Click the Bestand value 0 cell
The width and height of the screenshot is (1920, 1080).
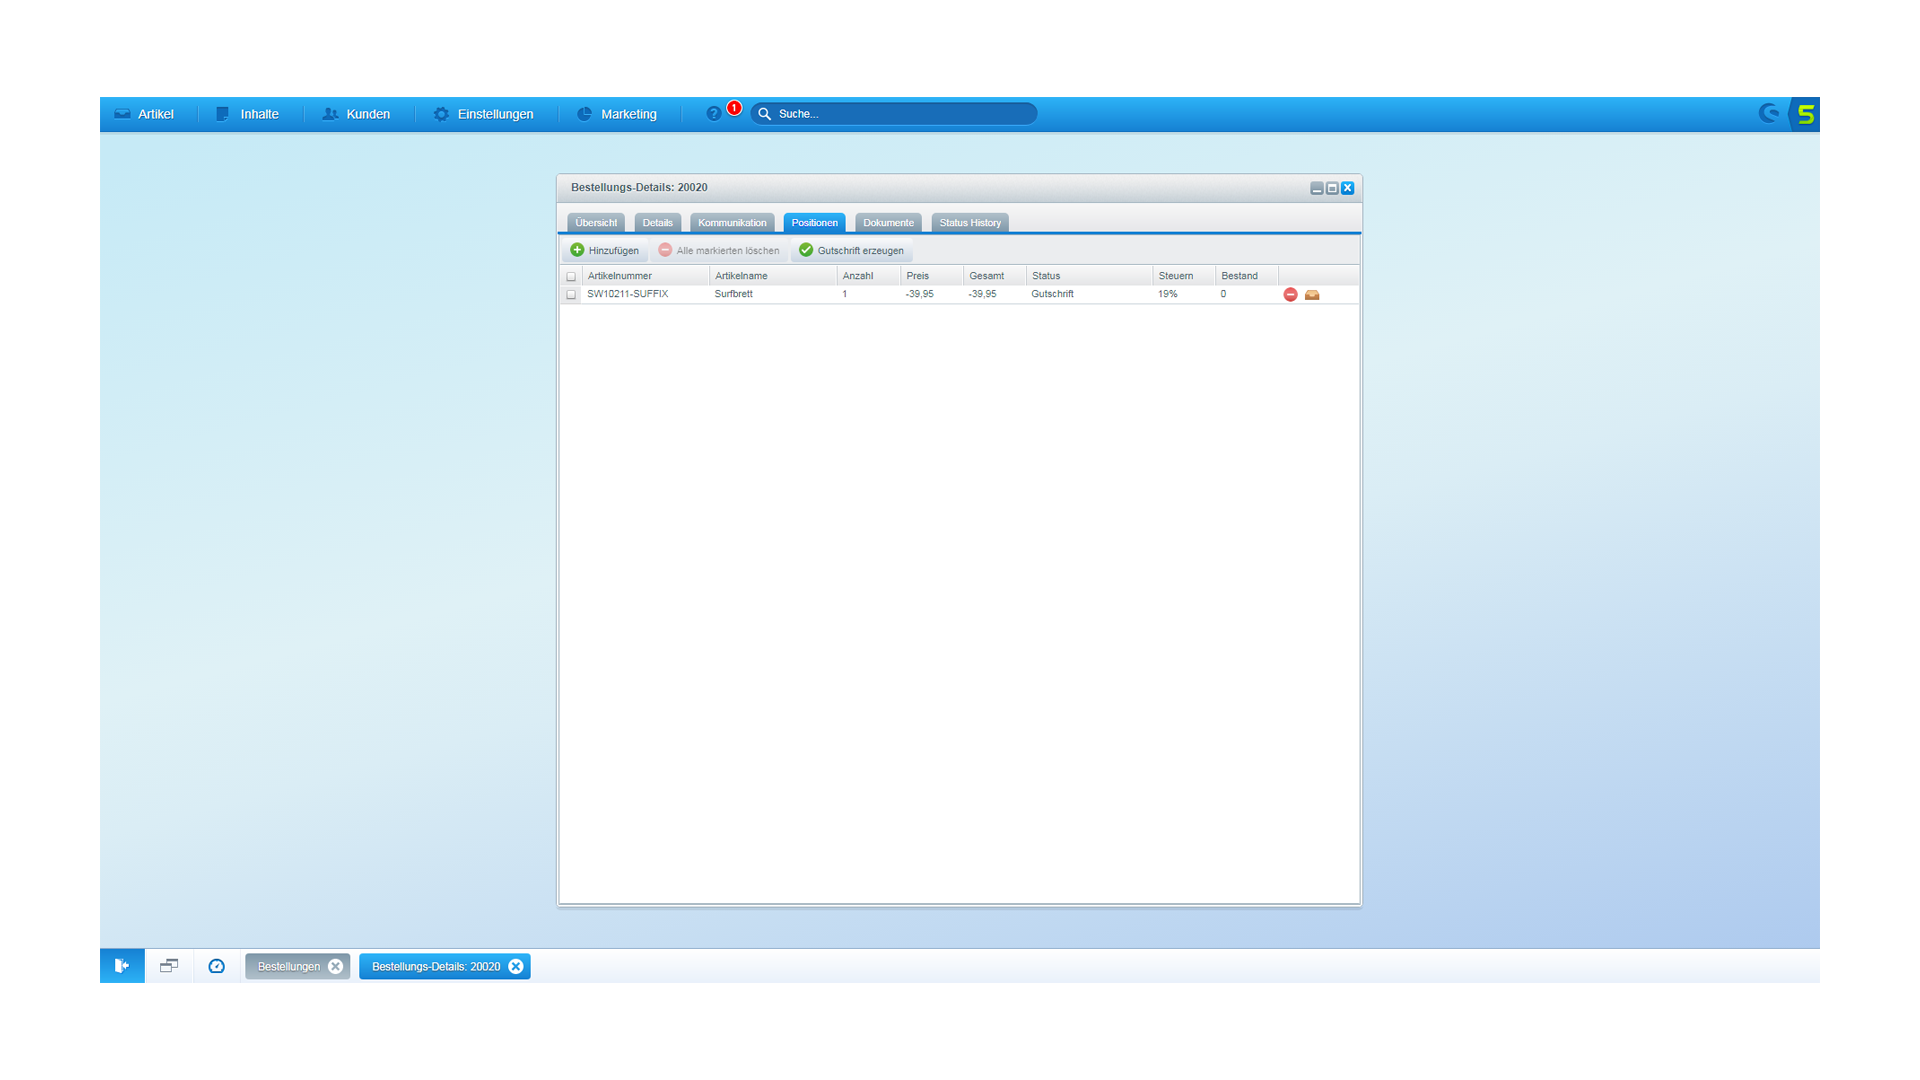click(1247, 294)
